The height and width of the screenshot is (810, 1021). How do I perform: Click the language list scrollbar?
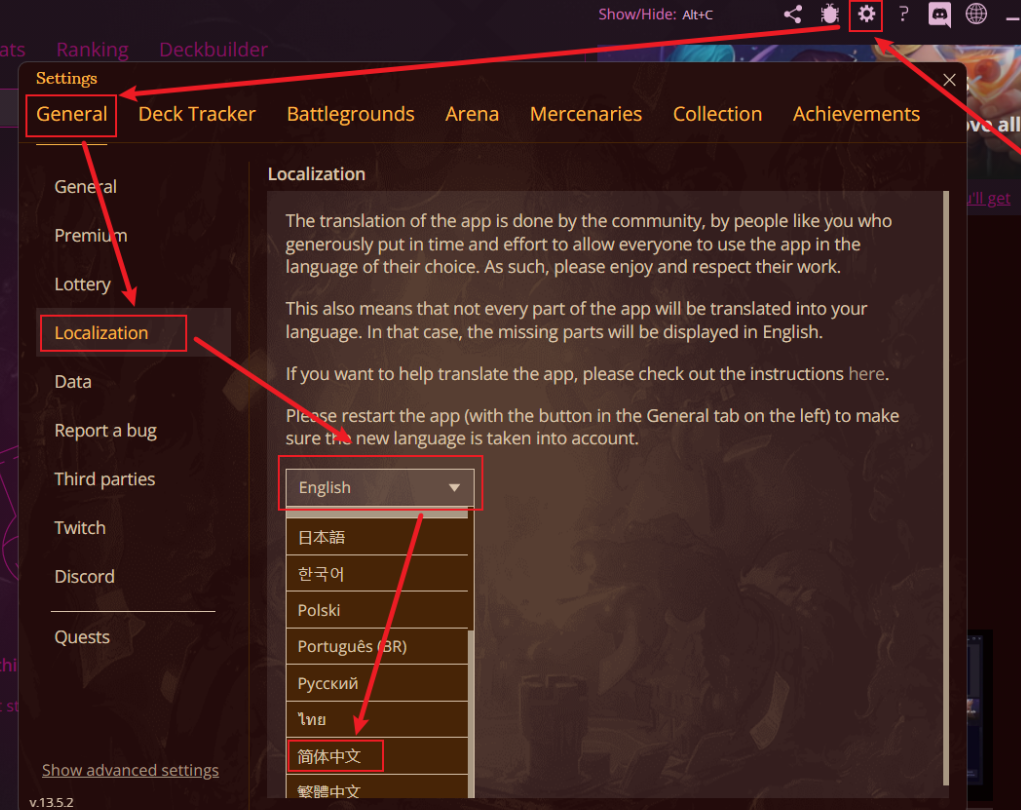(x=471, y=713)
